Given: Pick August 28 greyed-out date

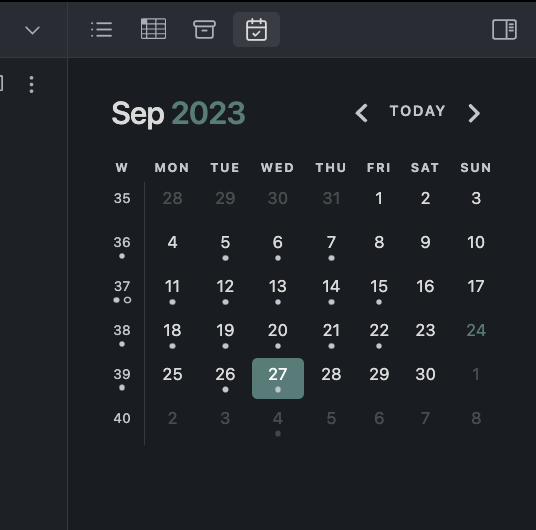Looking at the screenshot, I should click(x=172, y=198).
